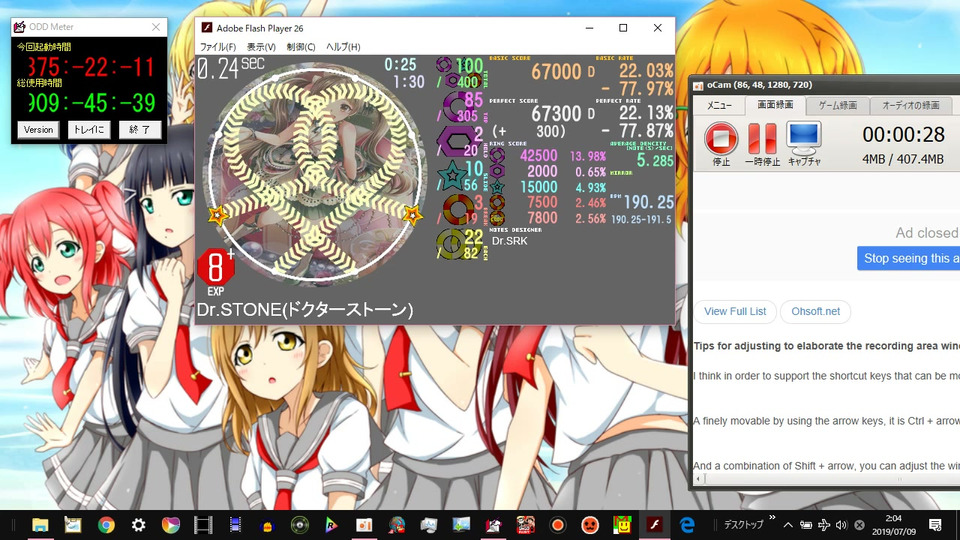The width and height of the screenshot is (960, 540).
Task: Click the Stop seeing this ad button
Action: coord(909,258)
